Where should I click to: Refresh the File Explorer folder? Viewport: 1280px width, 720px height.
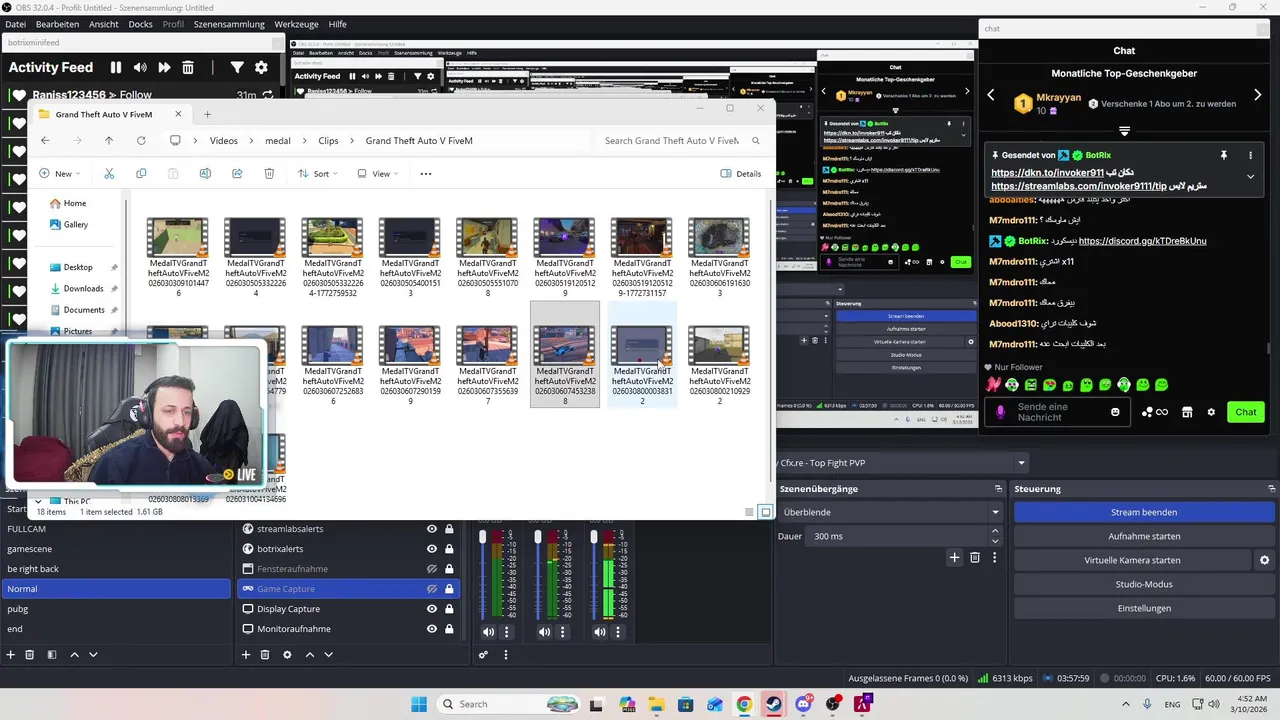click(x=141, y=141)
